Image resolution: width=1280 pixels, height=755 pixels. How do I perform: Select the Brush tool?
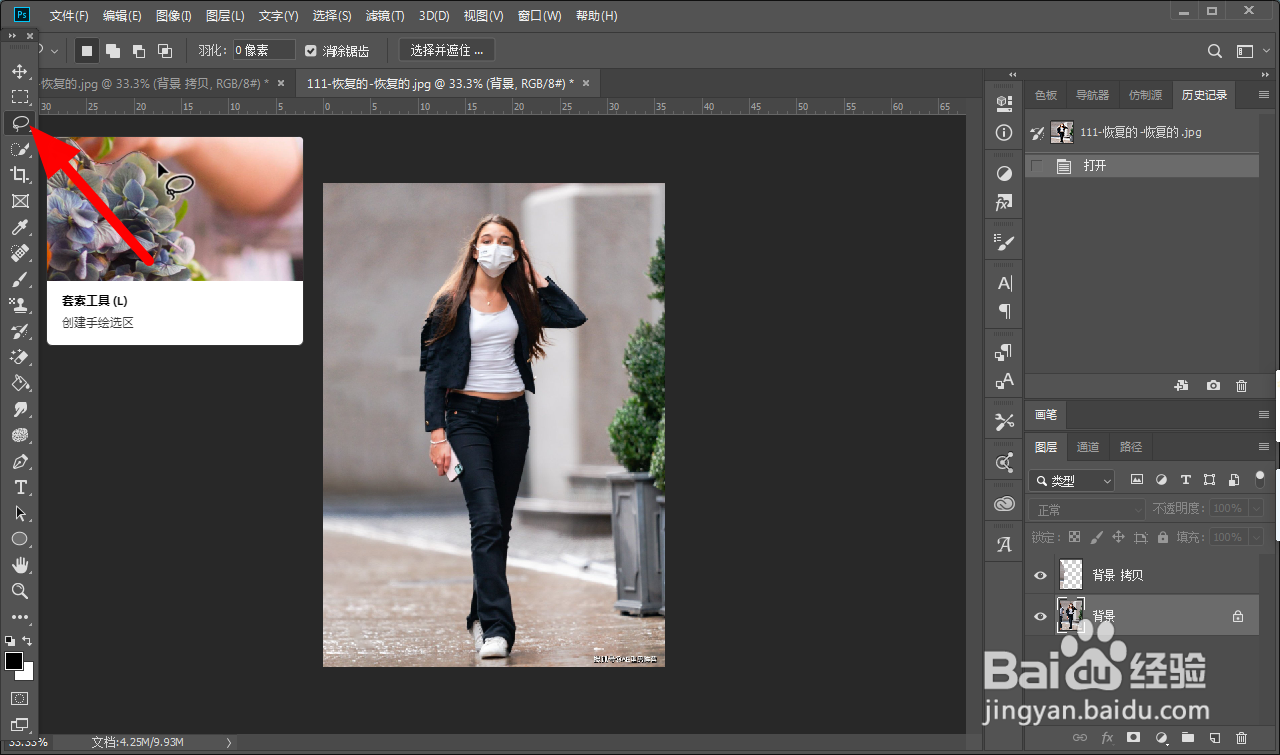(x=19, y=279)
